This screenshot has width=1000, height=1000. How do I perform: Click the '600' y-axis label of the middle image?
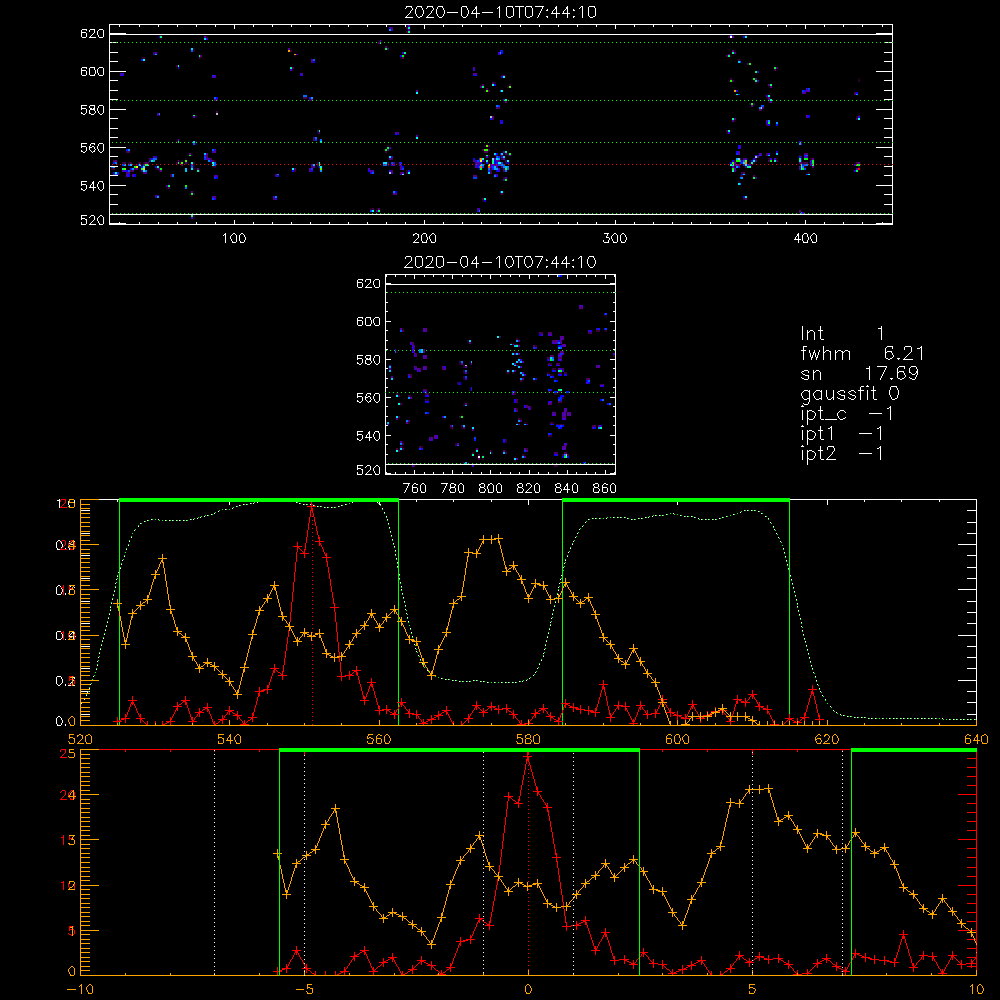pyautogui.click(x=369, y=321)
